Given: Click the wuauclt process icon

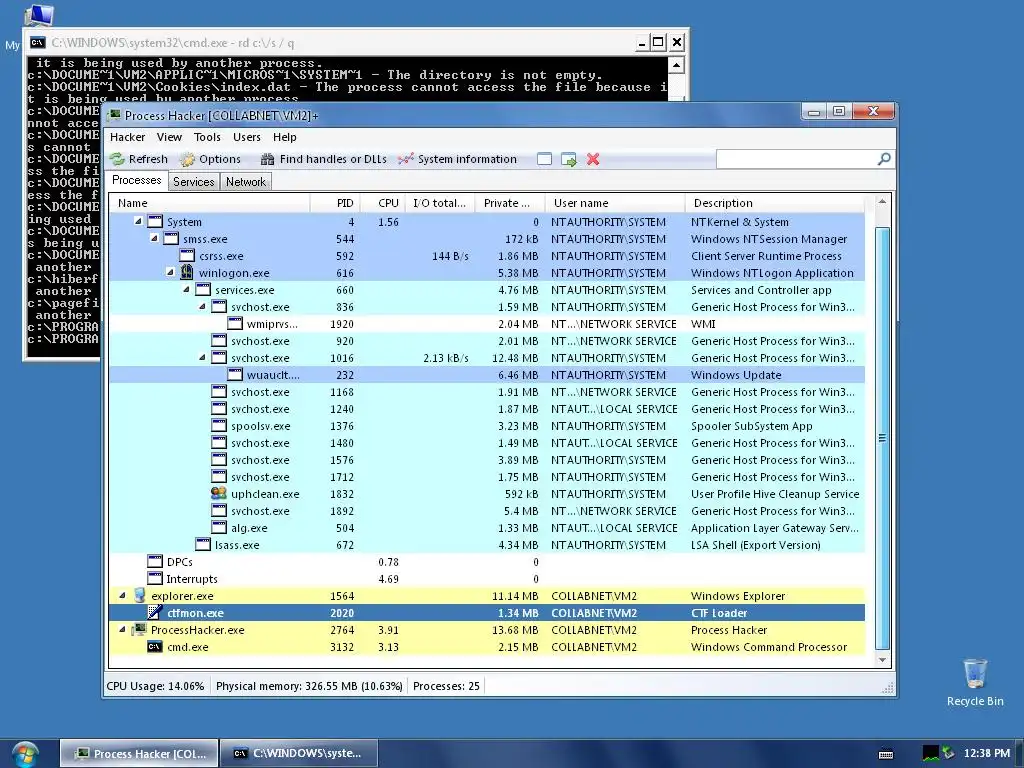Looking at the screenshot, I should pos(235,374).
